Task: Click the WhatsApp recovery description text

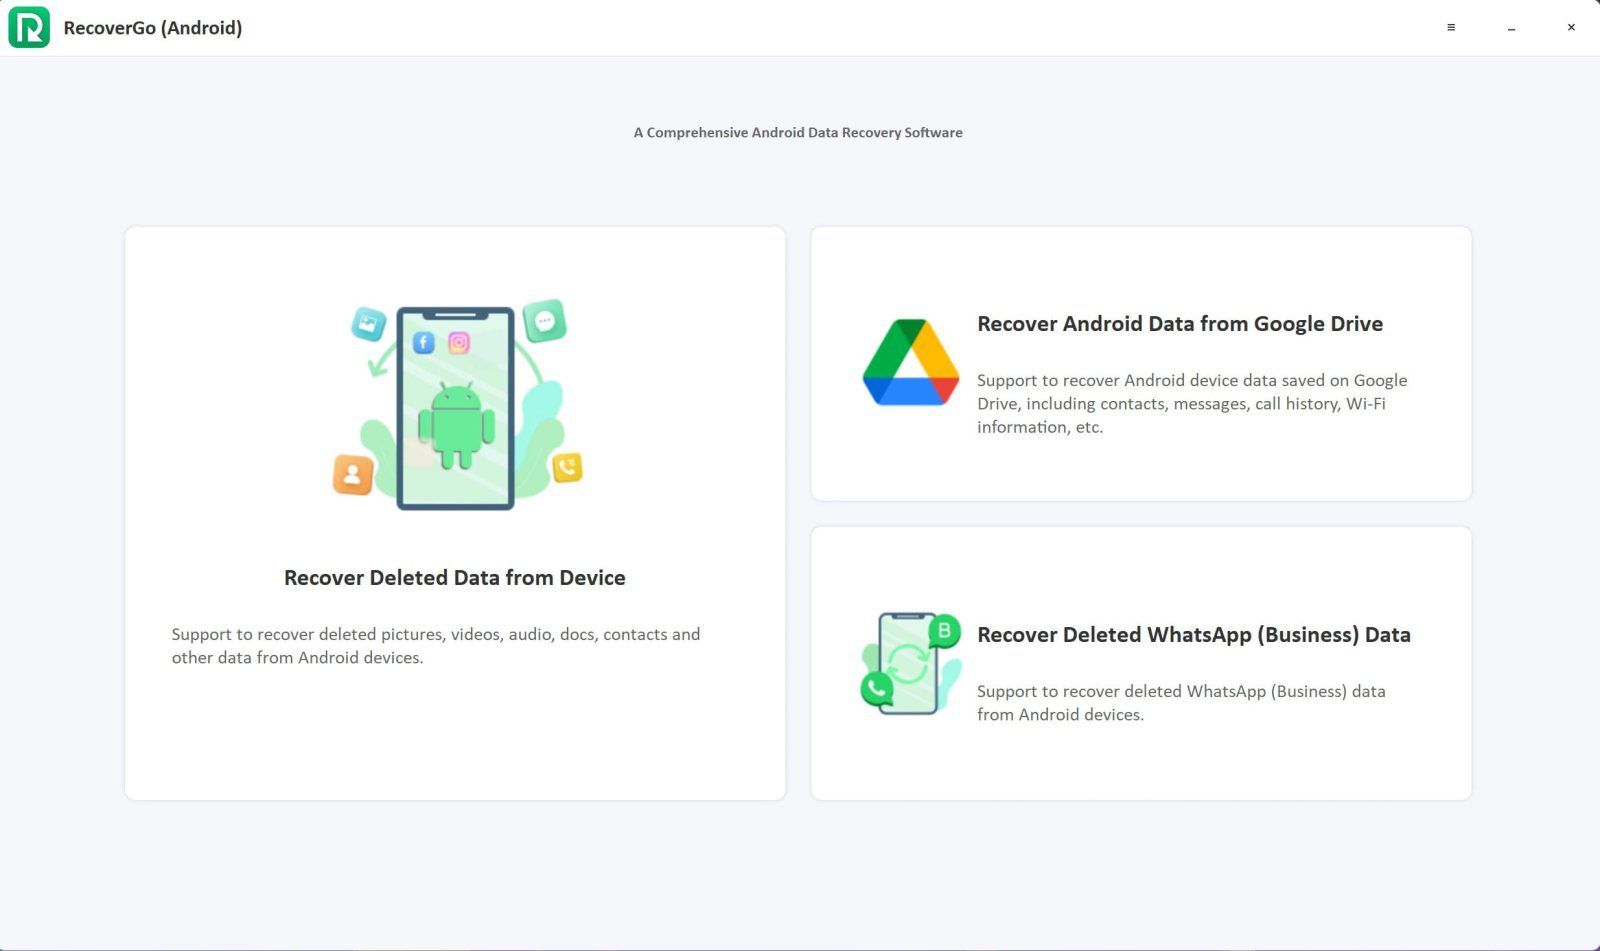Action: point(1181,702)
